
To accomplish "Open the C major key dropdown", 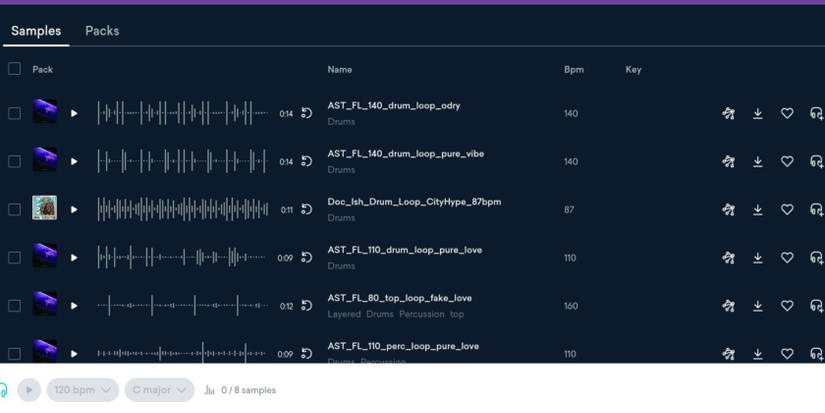I will [x=159, y=390].
